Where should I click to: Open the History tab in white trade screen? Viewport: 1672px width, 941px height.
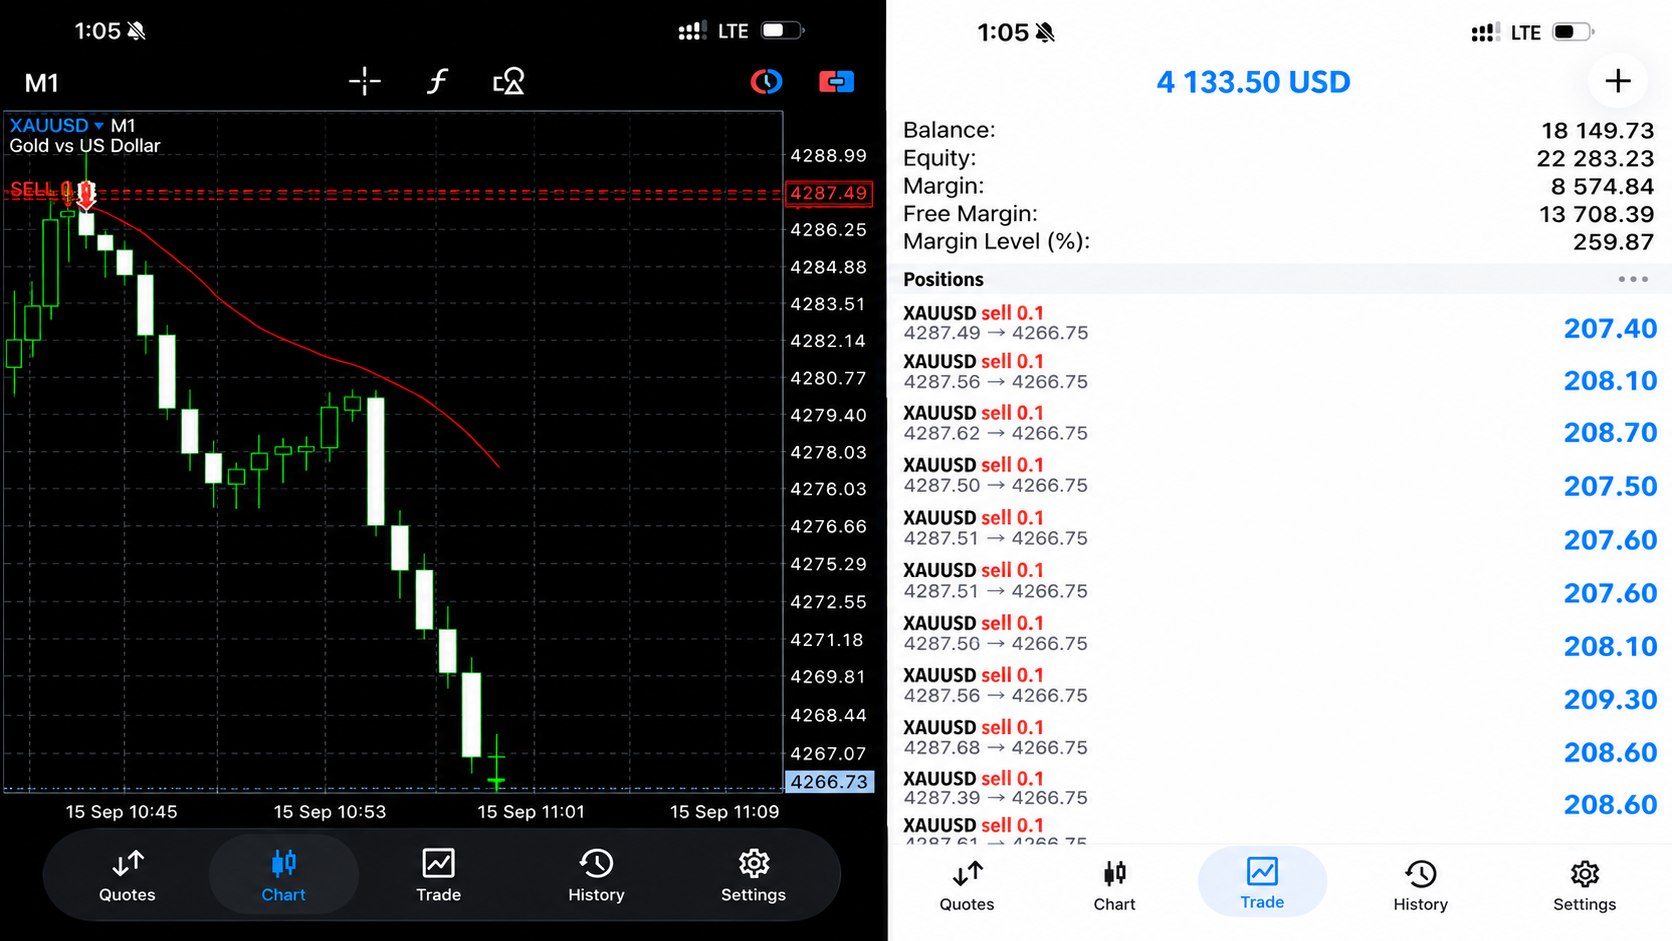(x=1420, y=886)
